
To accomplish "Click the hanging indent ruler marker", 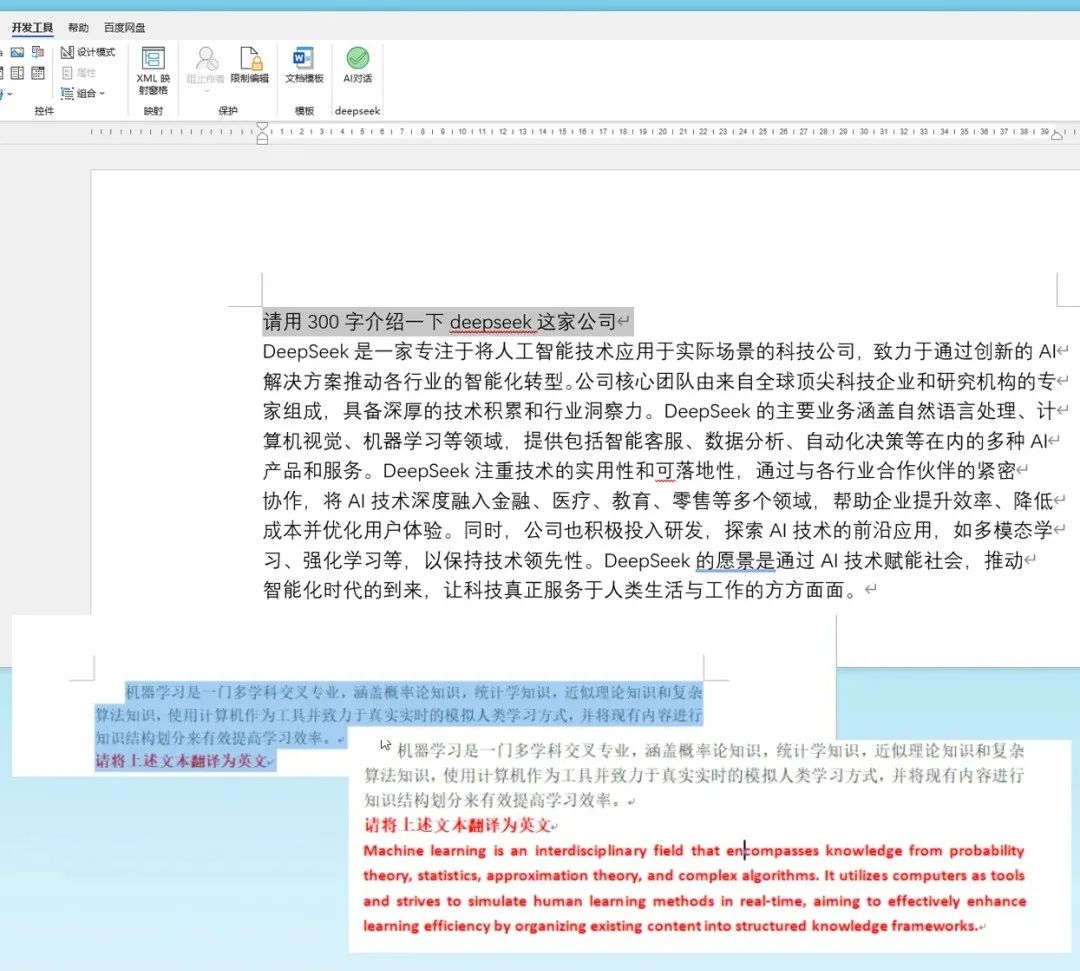I will 262,136.
